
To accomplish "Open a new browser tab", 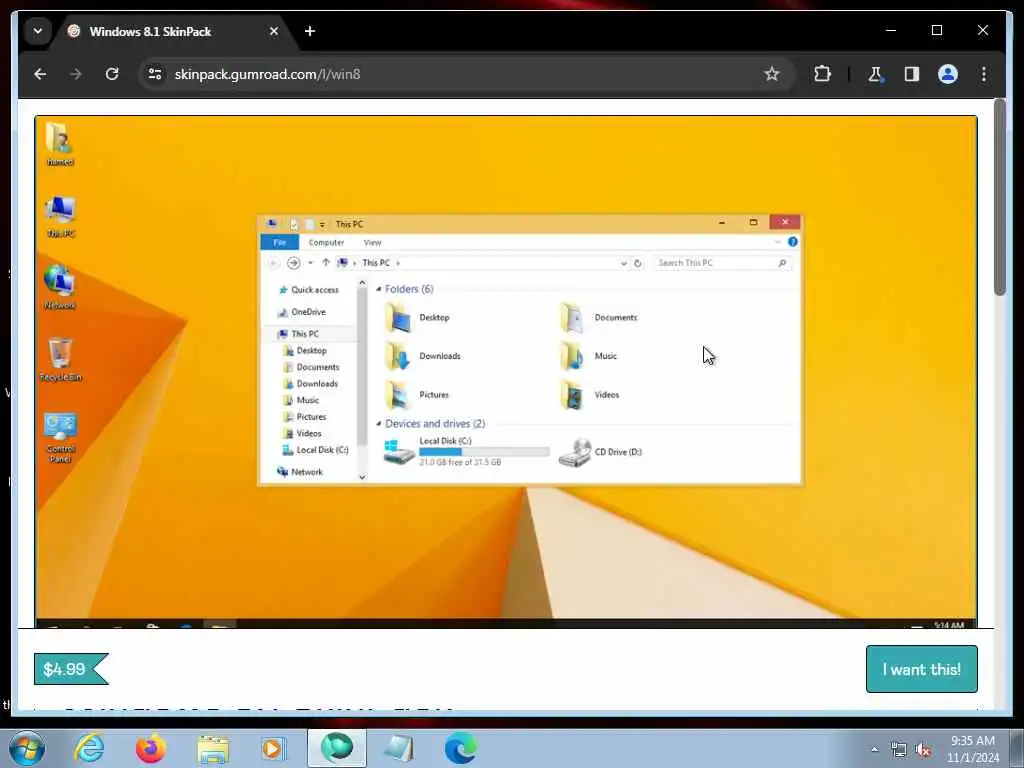I will pos(310,31).
